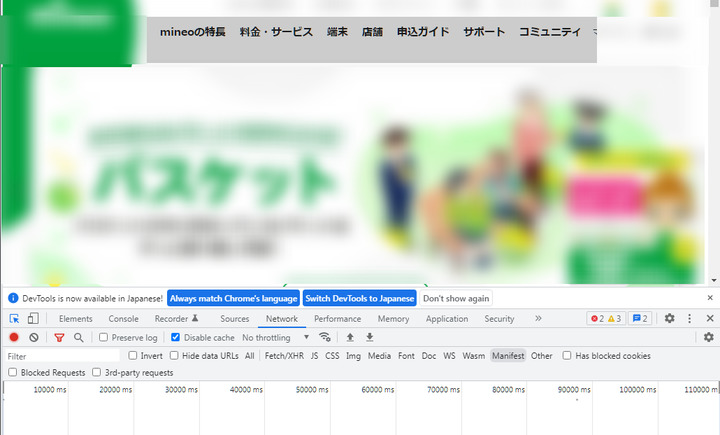This screenshot has width=720, height=435.
Task: Switch to the Console tab
Action: (123, 319)
